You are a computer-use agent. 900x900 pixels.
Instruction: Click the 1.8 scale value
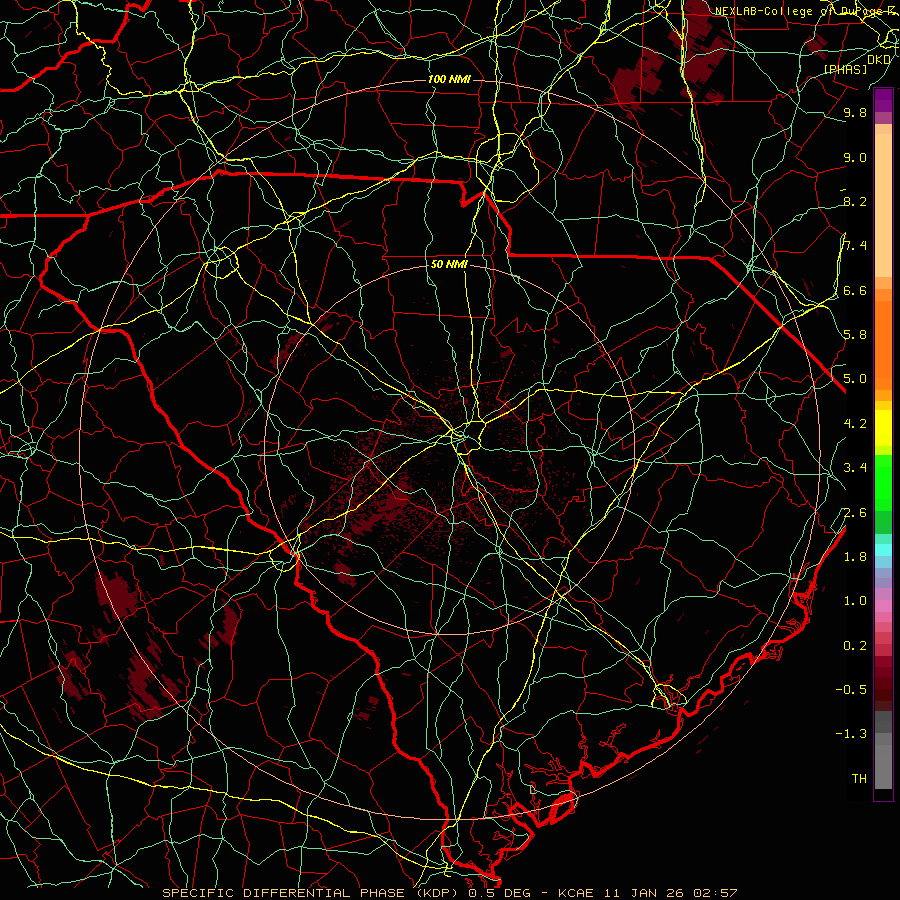[x=855, y=557]
